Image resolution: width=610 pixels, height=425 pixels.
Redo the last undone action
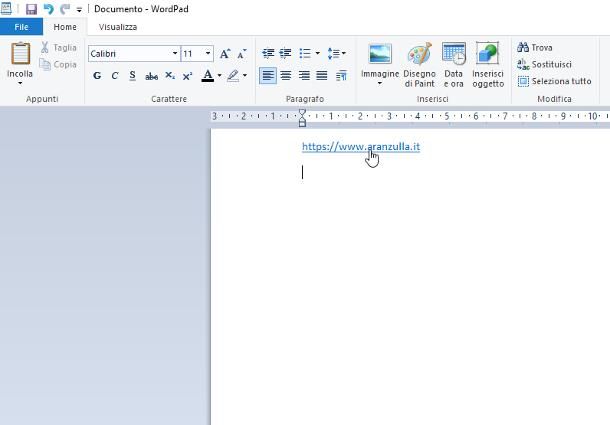[65, 9]
